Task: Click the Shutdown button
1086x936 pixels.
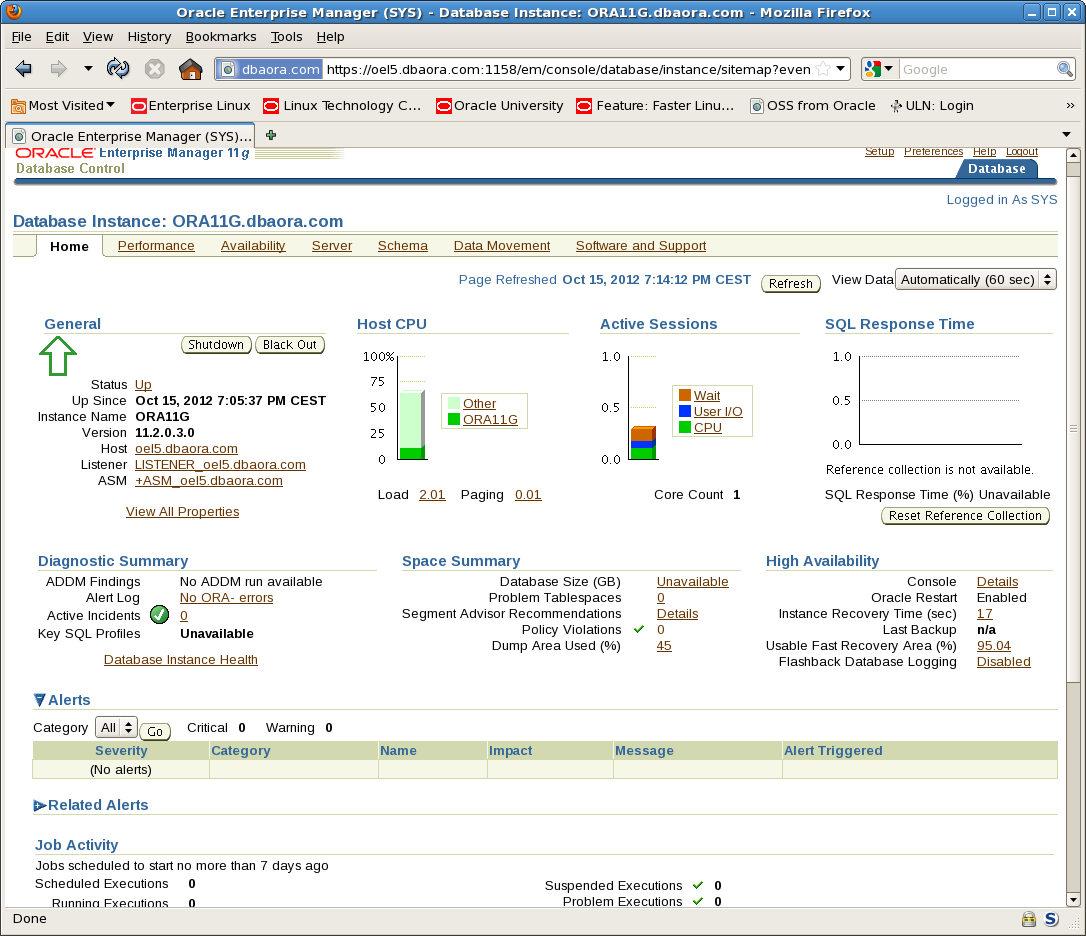Action: (x=216, y=344)
